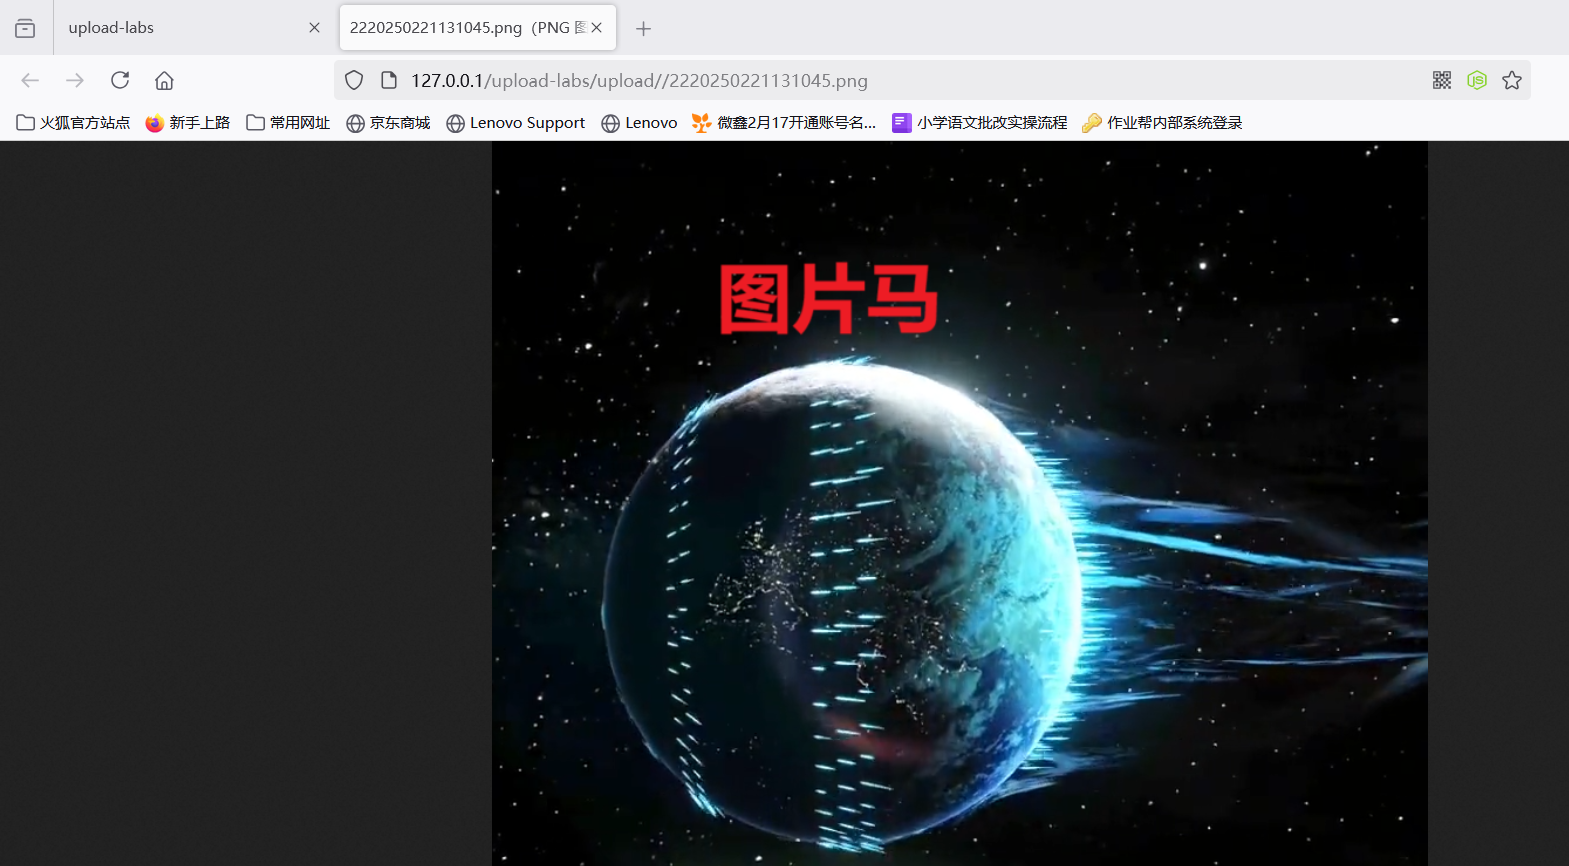This screenshot has height=866, width=1569.
Task: Click the tracking protection shield icon
Action: tap(354, 80)
